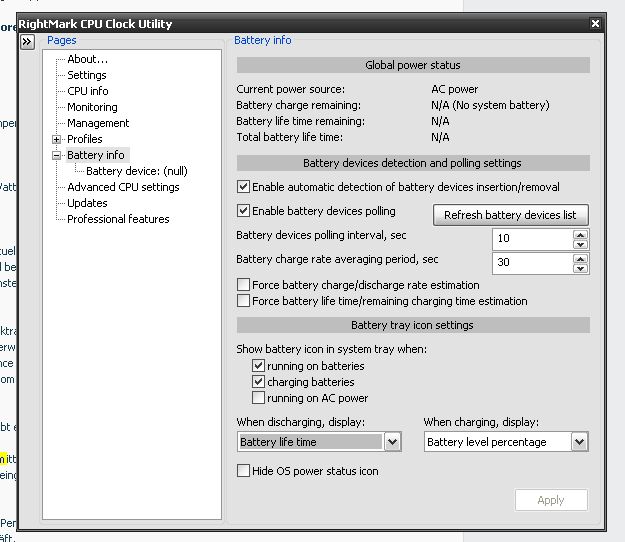Image resolution: width=625 pixels, height=542 pixels.
Task: Decrease charge rate averaging period
Action: point(580,268)
